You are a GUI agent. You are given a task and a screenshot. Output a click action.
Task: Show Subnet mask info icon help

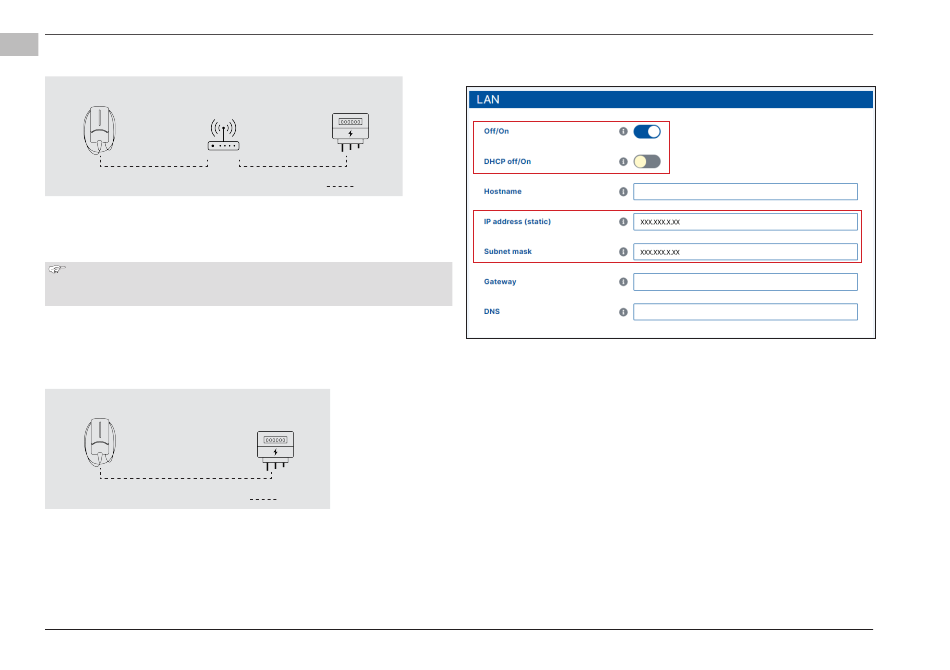pyautogui.click(x=623, y=252)
